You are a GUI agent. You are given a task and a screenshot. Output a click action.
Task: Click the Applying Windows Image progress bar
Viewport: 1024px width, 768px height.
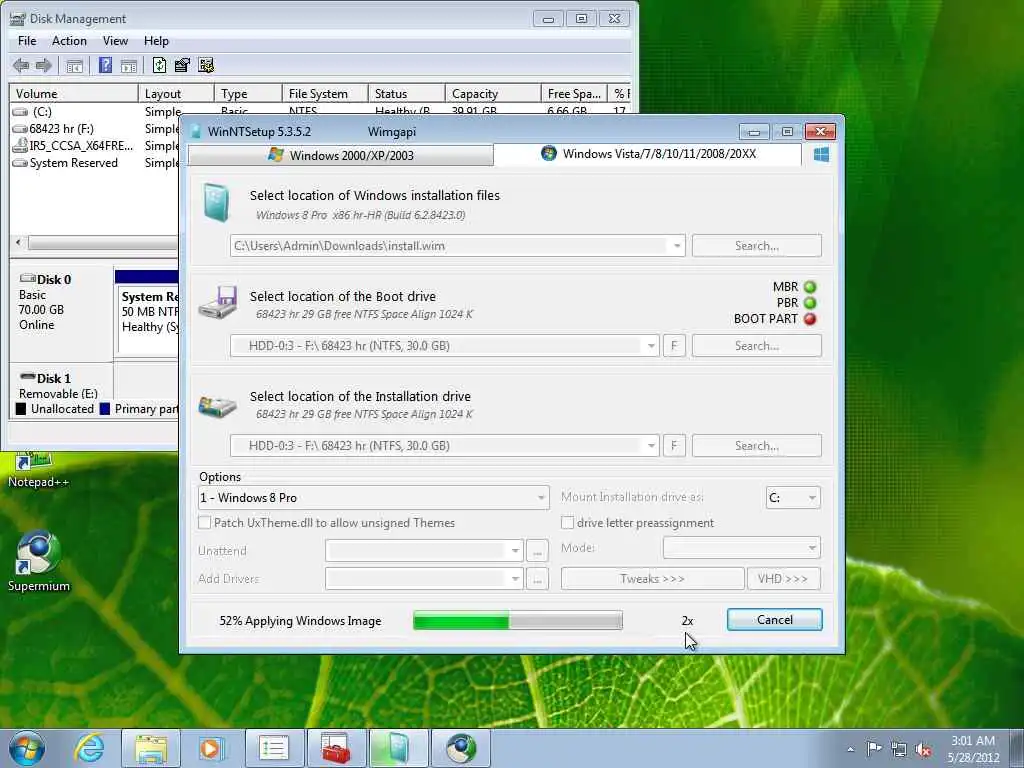pos(518,620)
